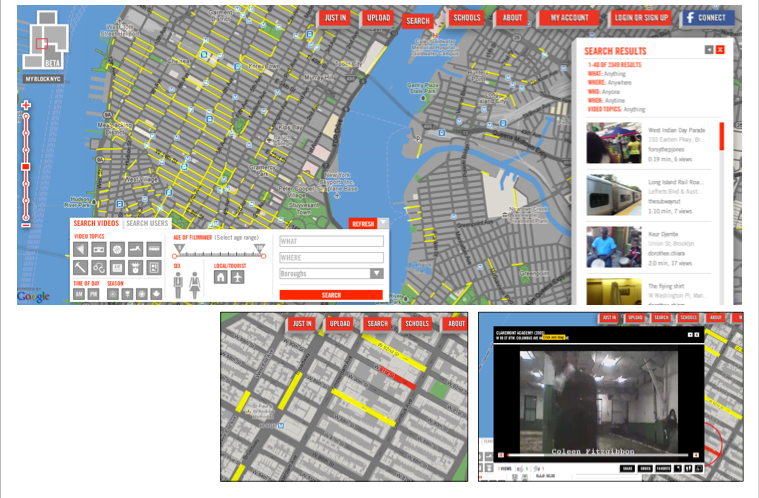Toggle the AM time of day filter

click(79, 294)
